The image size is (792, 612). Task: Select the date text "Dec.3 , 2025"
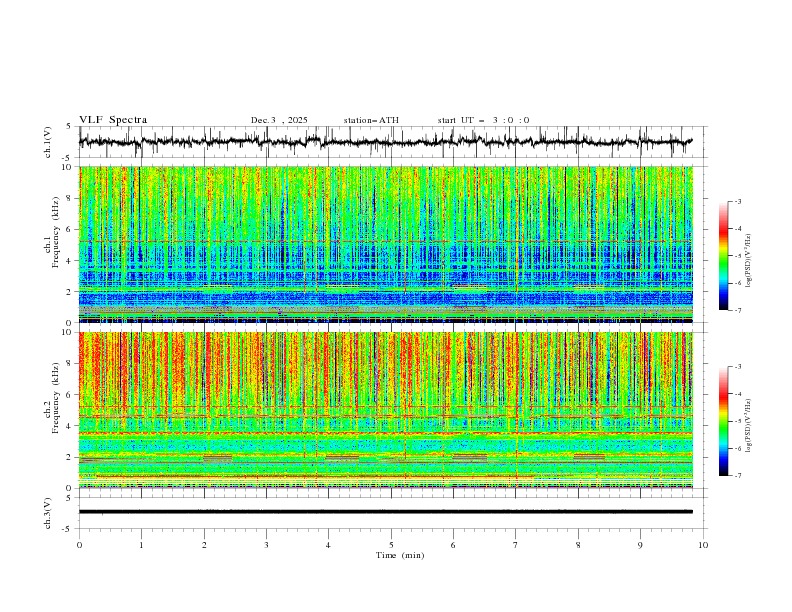pos(279,120)
